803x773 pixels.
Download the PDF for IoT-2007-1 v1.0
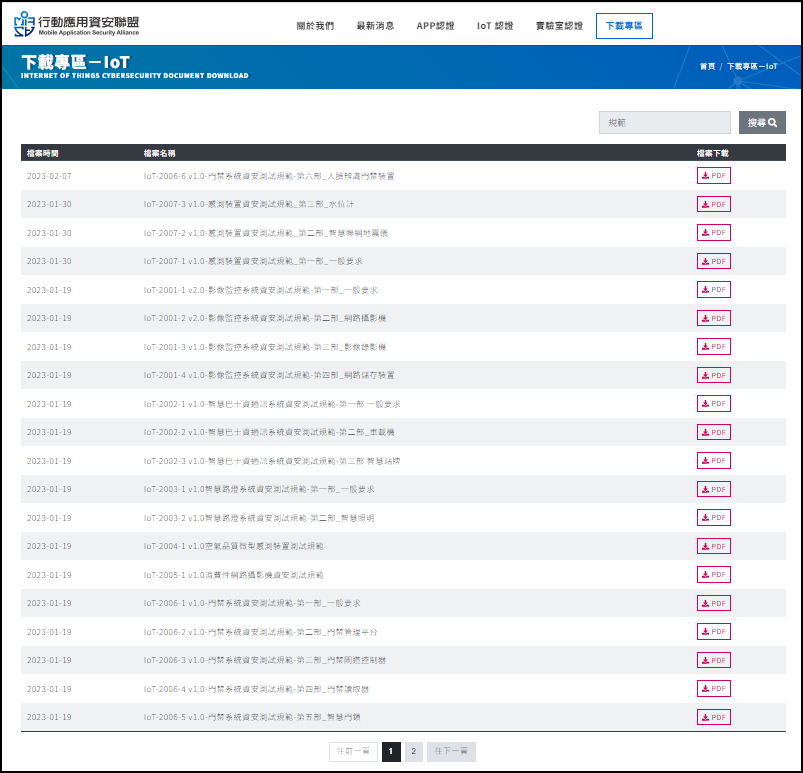tap(713, 261)
